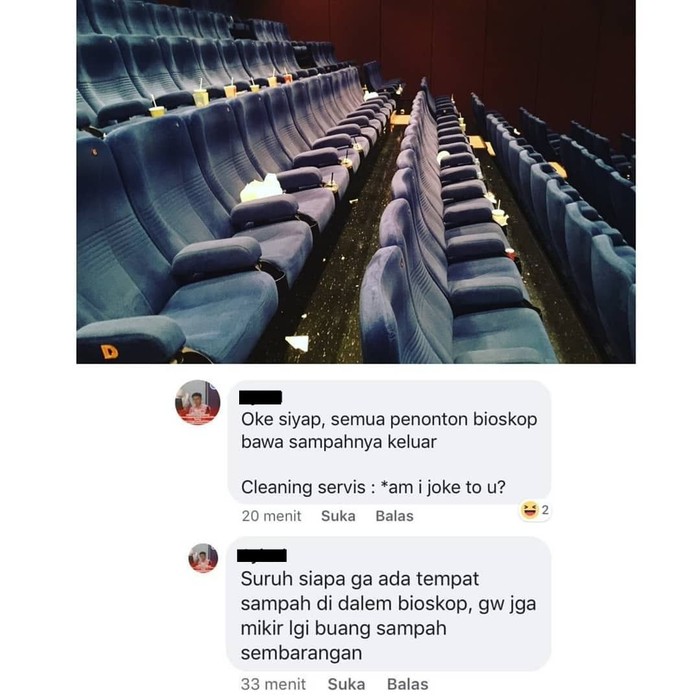Click redacted name above 'Suruh siapa' comment
700x700 pixels.
(x=262, y=555)
